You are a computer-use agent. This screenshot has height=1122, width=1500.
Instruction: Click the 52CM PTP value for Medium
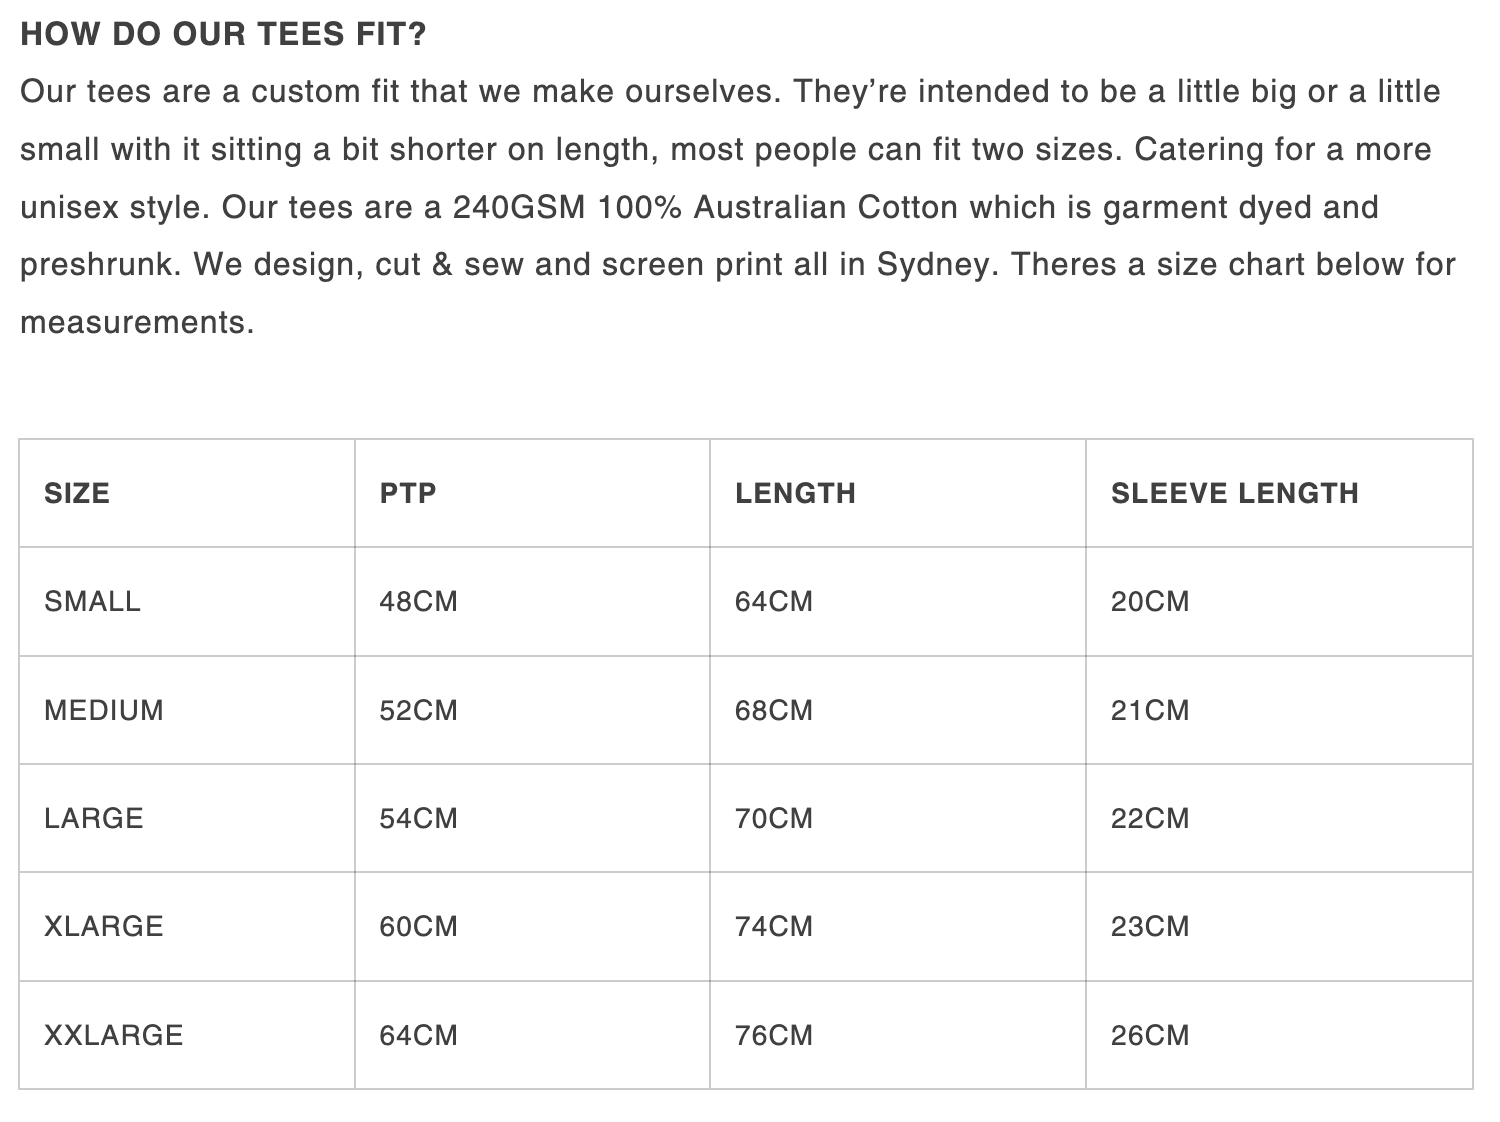pyautogui.click(x=418, y=710)
